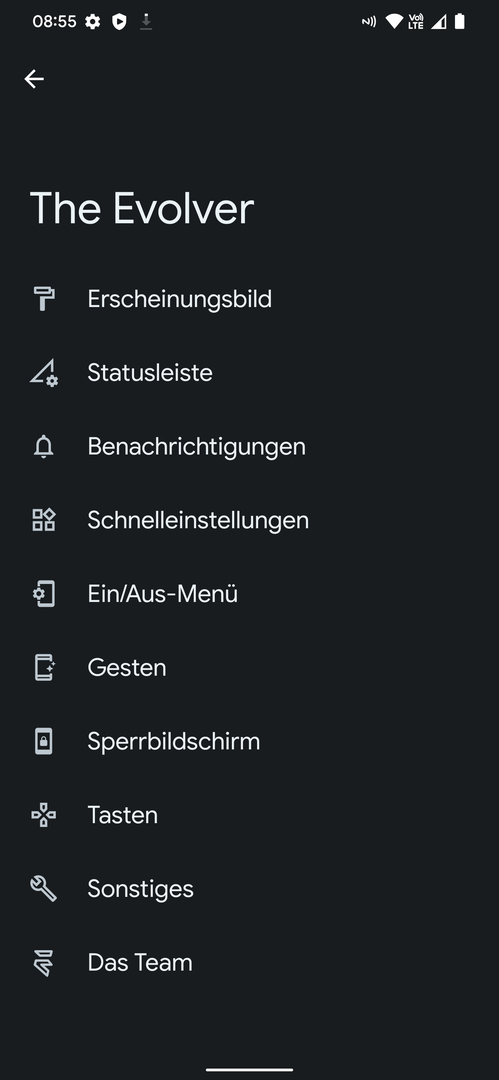Open Benachrichtigungen settings
Screen dimensions: 499x1080
click(x=250, y=447)
